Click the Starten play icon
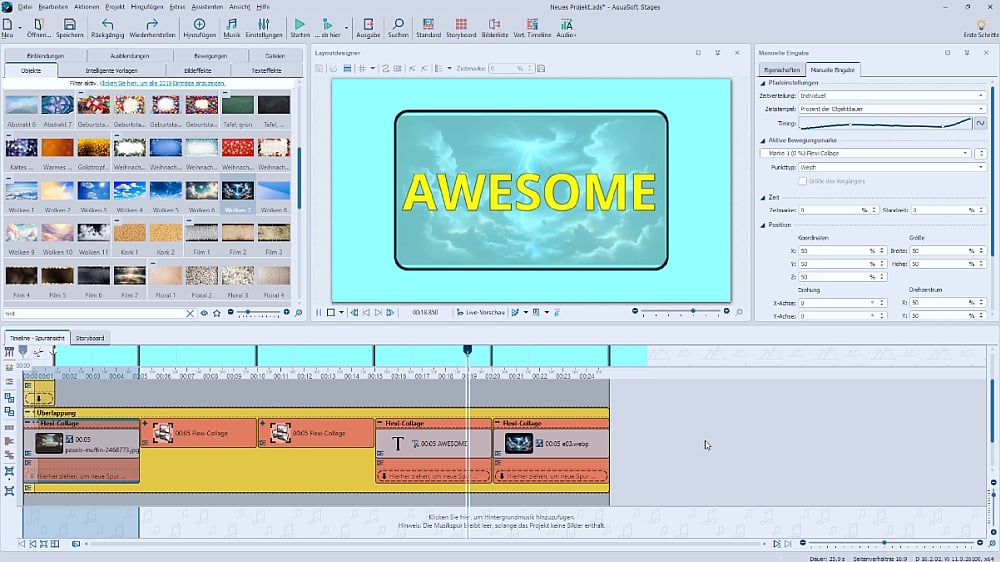 click(300, 23)
